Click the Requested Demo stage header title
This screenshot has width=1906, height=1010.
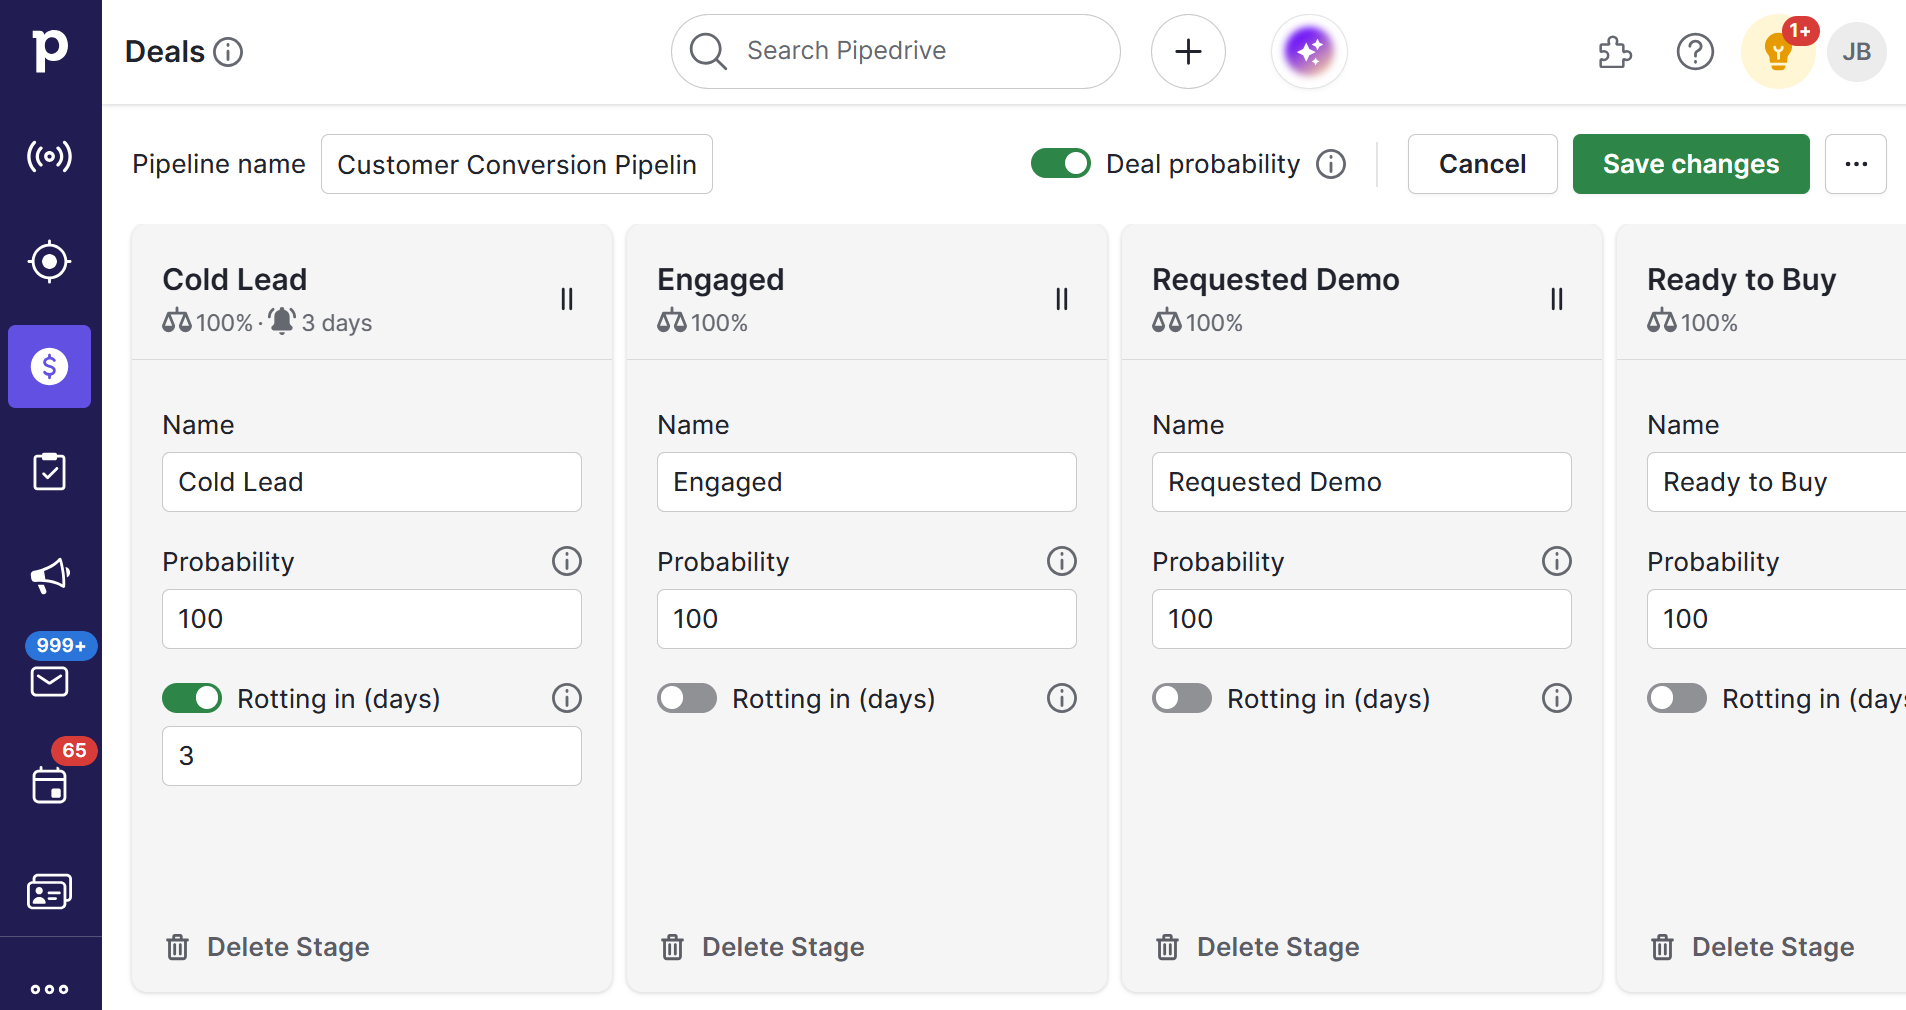click(x=1276, y=280)
